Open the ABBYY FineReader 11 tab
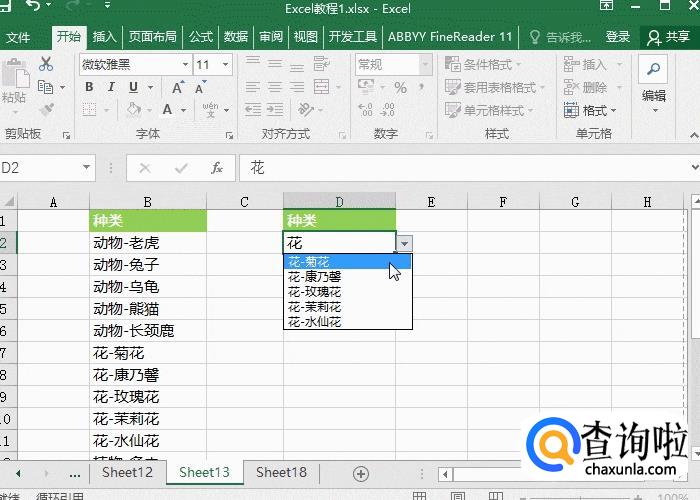700x500 pixels. (450, 37)
